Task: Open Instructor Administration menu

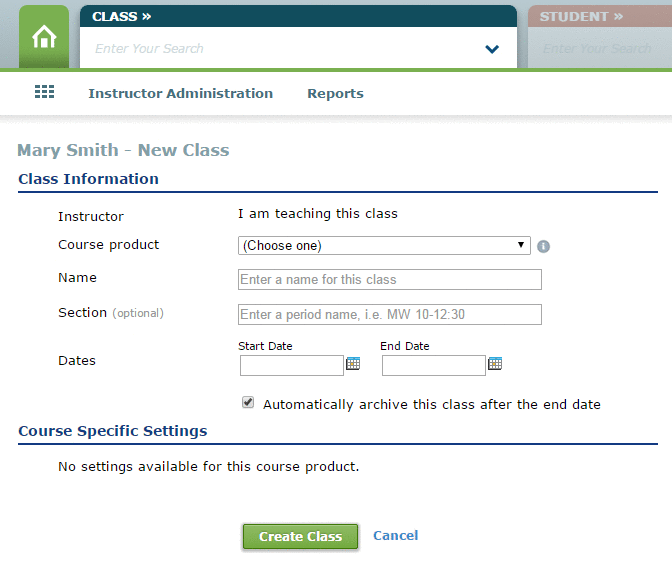Action: pos(180,93)
